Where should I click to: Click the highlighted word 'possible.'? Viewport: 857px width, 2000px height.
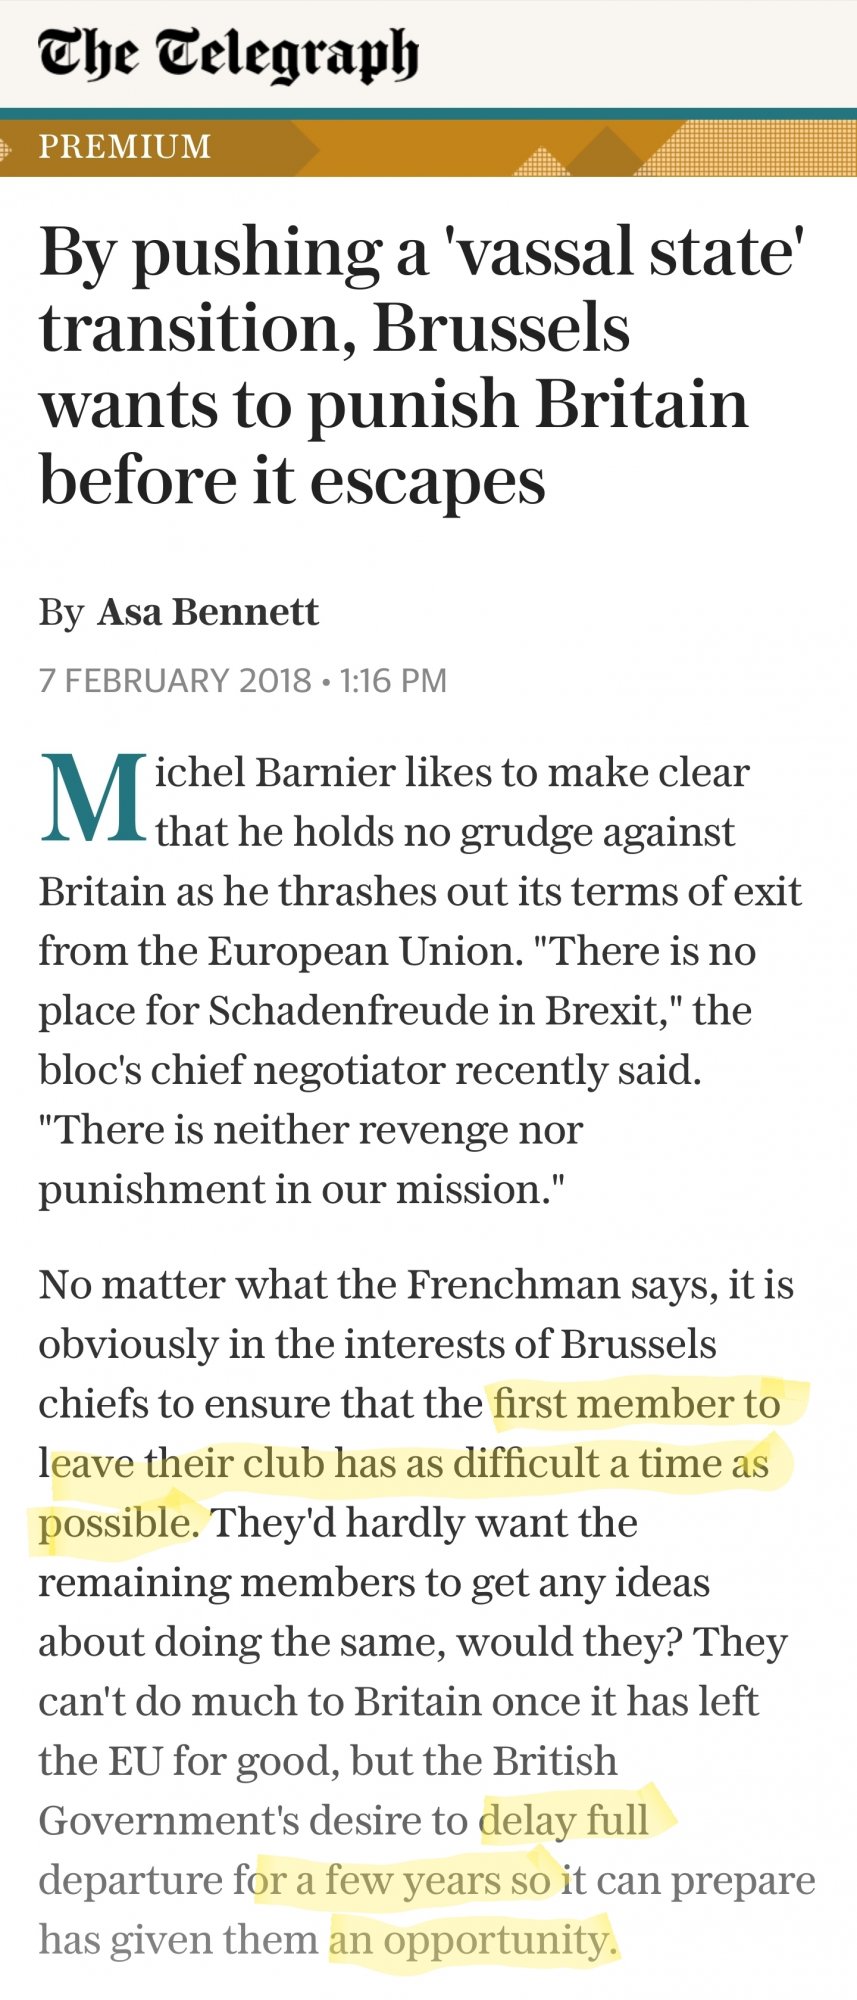[x=120, y=1524]
